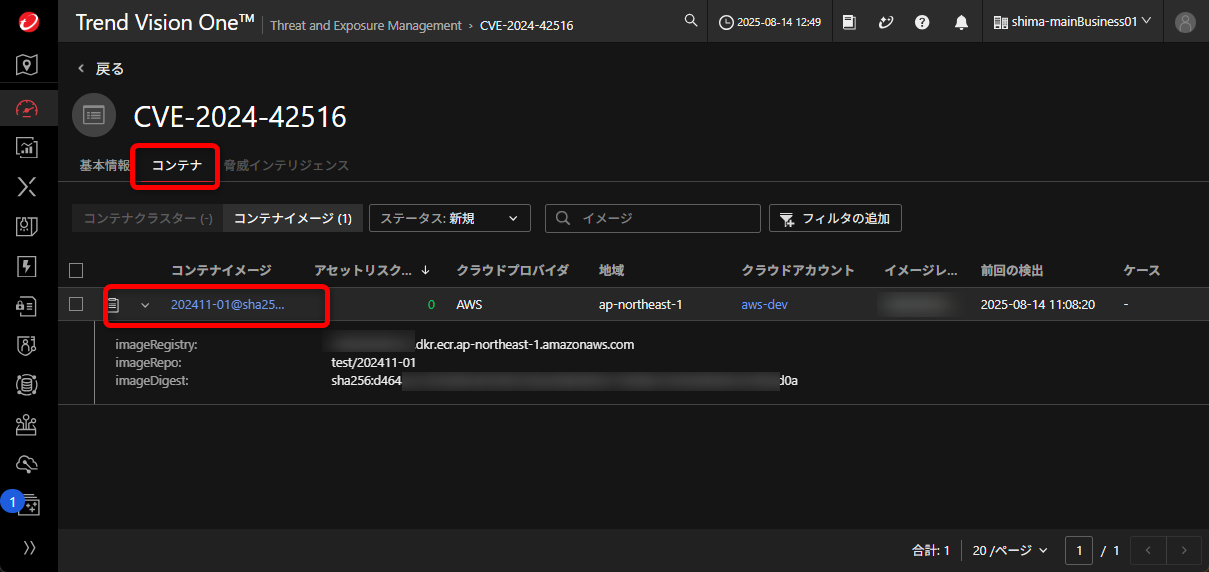Open the circular data security sidebar icon

(x=28, y=385)
